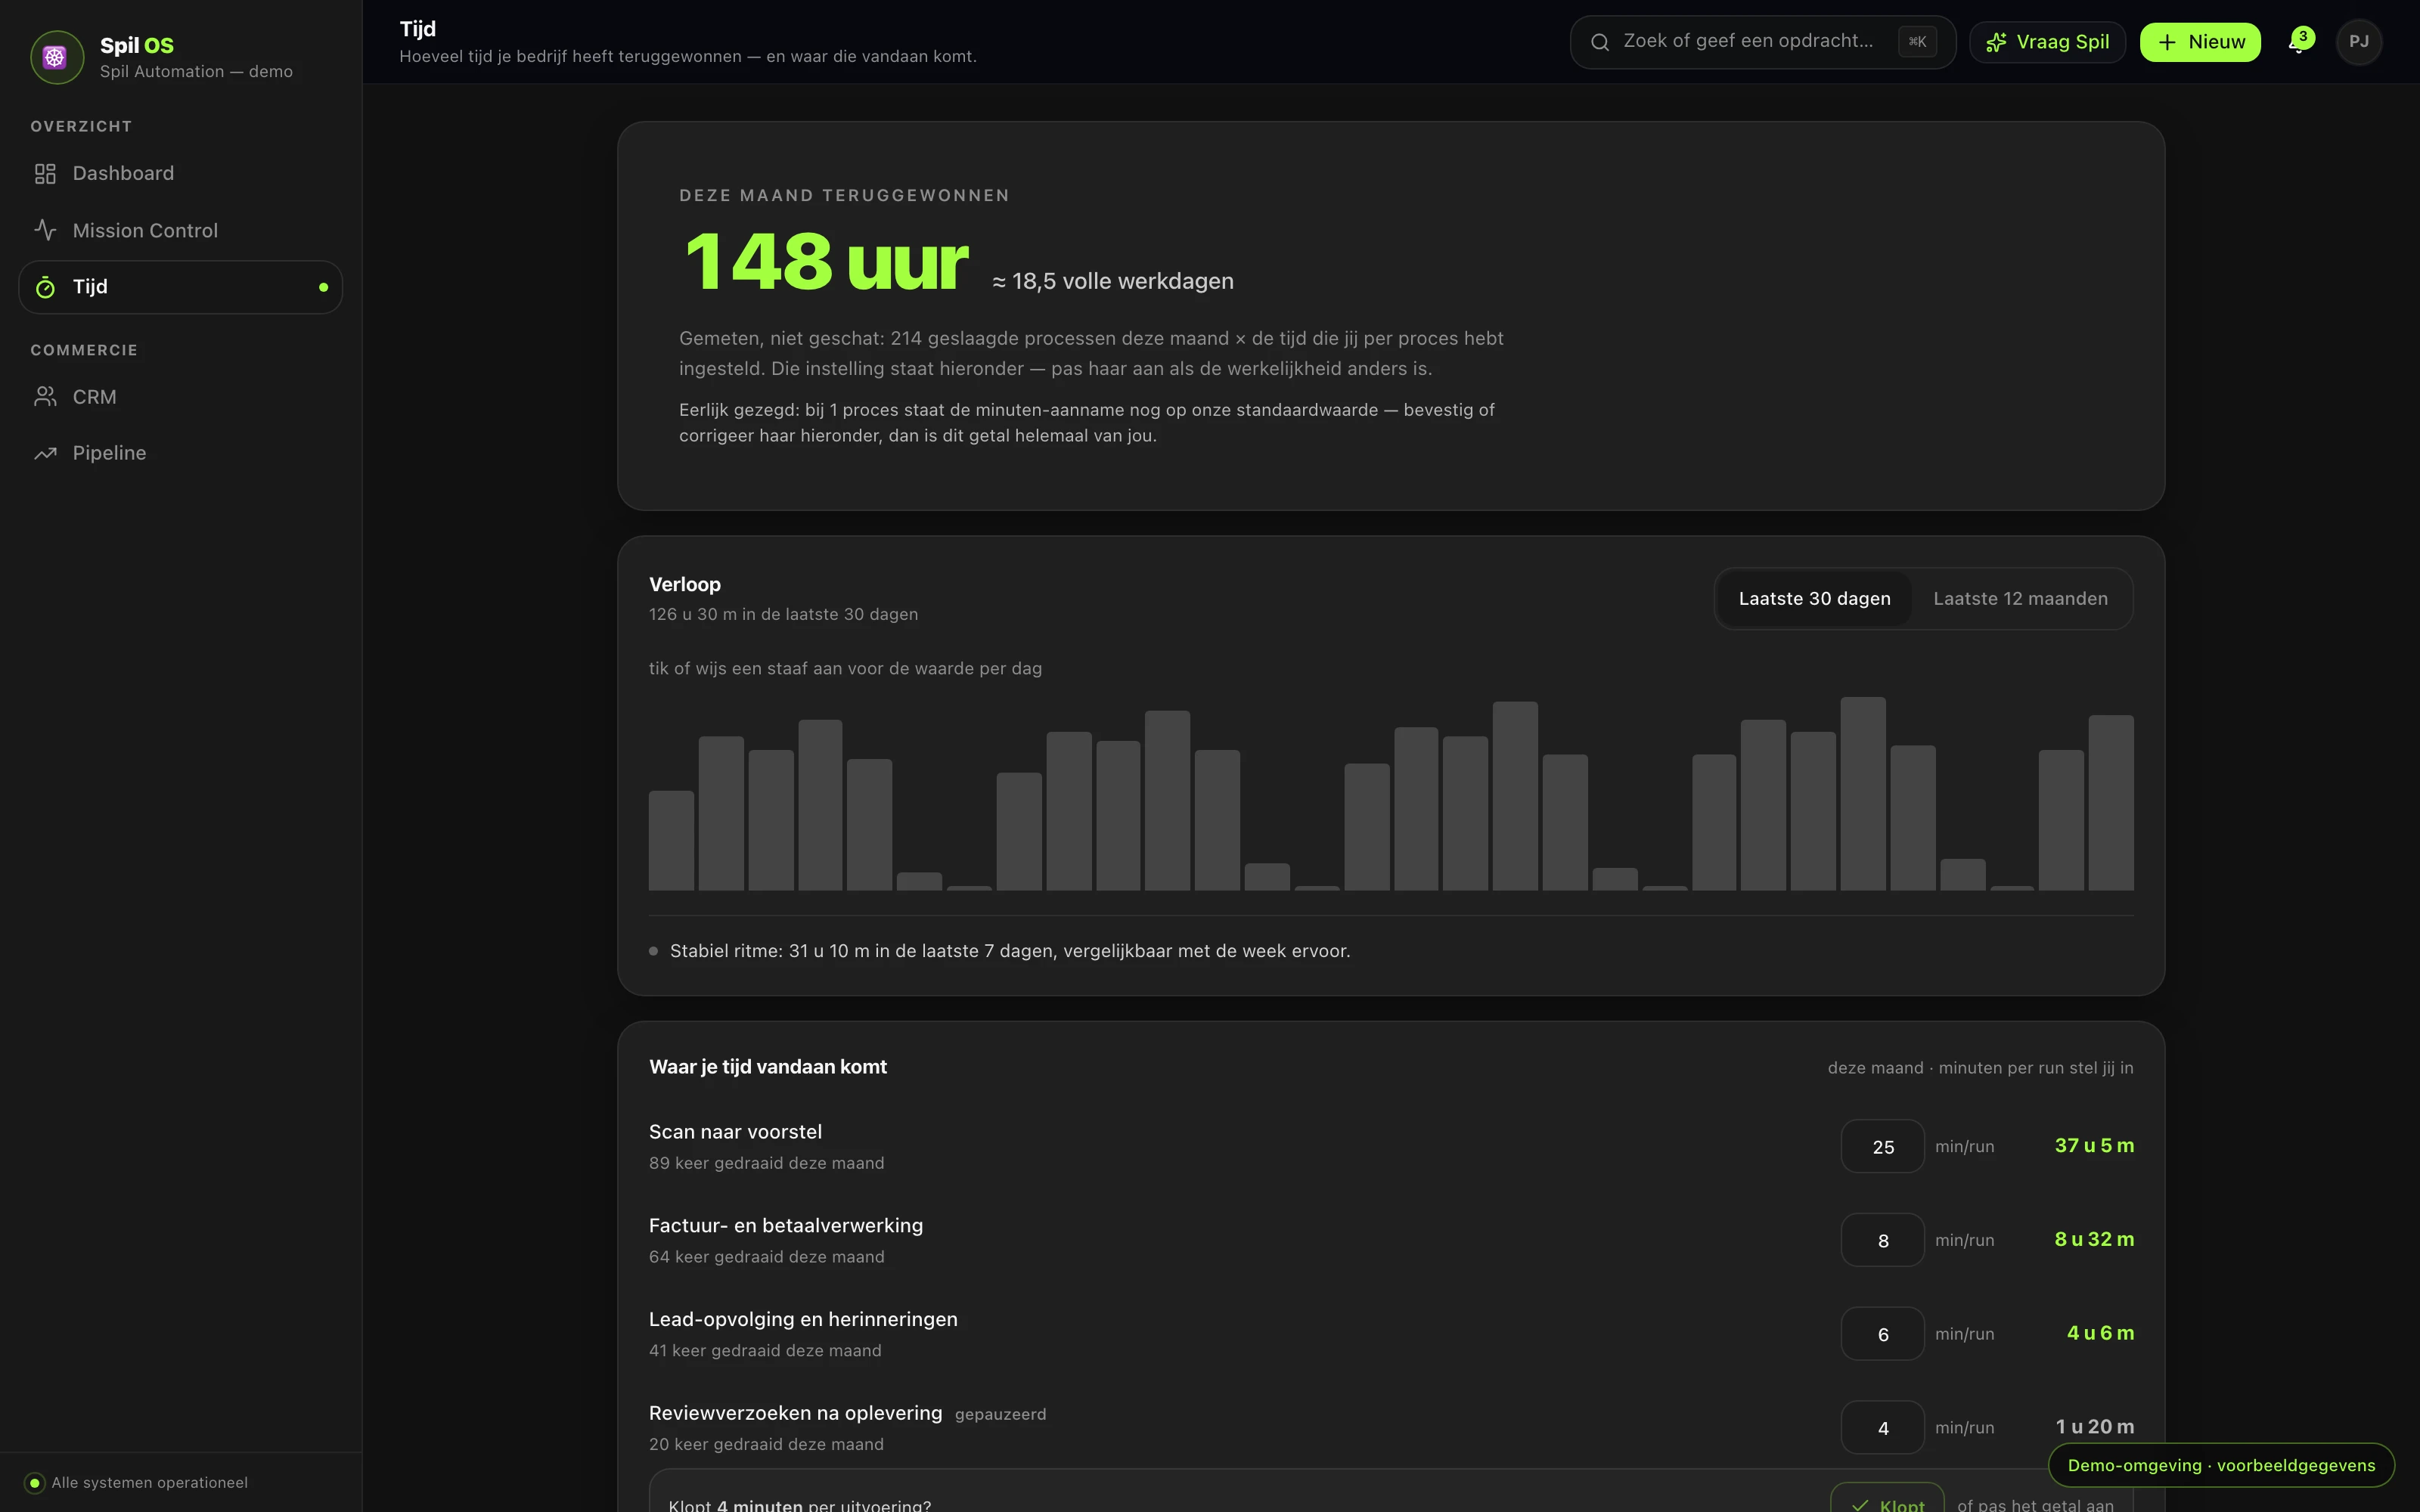Click the 'Lead-opvolging en herinneringen' row title
Screen dimensions: 2420x1512
[x=803, y=1320]
